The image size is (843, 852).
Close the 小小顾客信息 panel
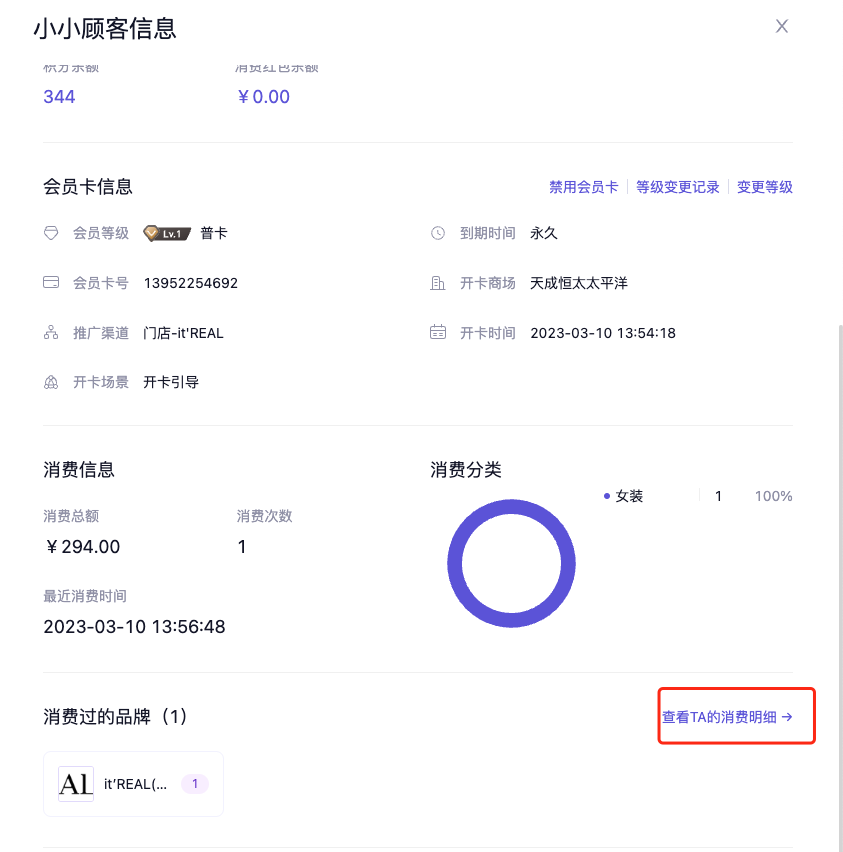click(x=782, y=26)
